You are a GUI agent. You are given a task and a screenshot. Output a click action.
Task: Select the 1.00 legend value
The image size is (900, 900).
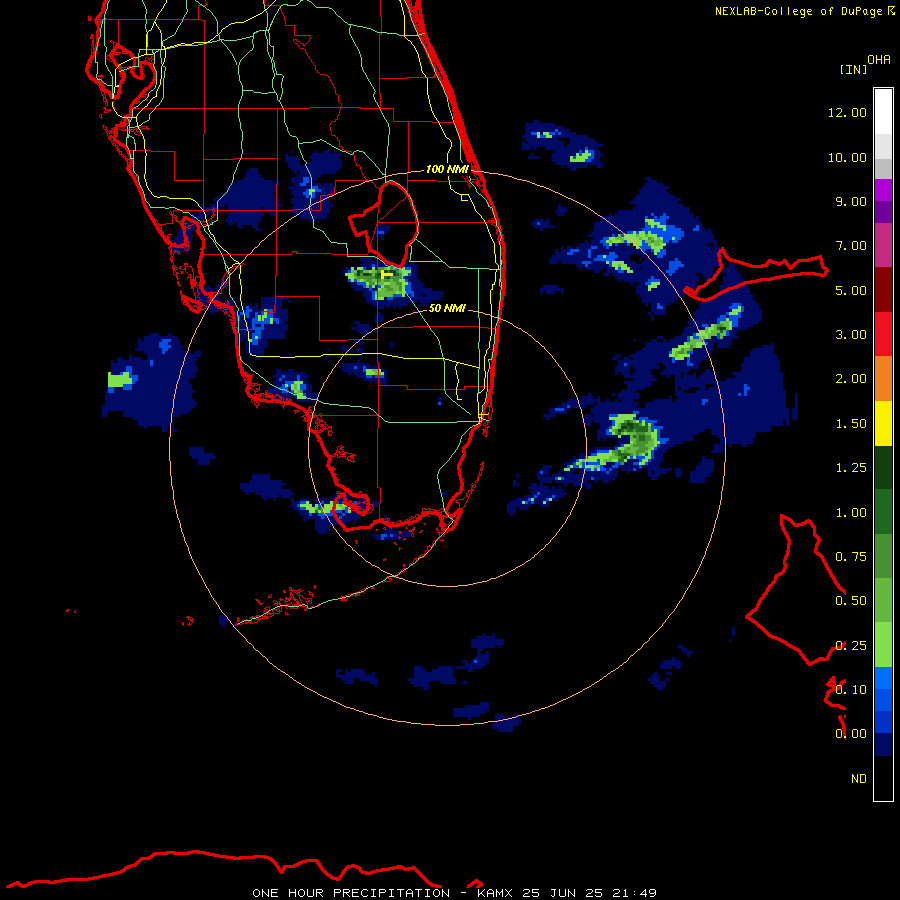(851, 513)
